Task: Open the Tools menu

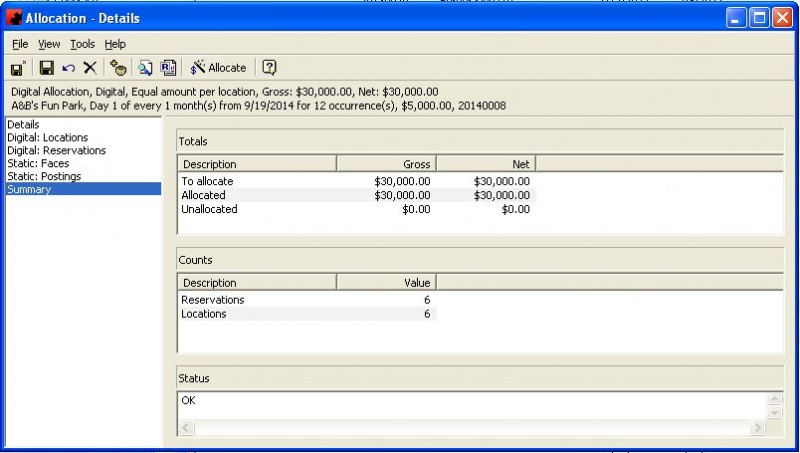Action: [x=82, y=44]
